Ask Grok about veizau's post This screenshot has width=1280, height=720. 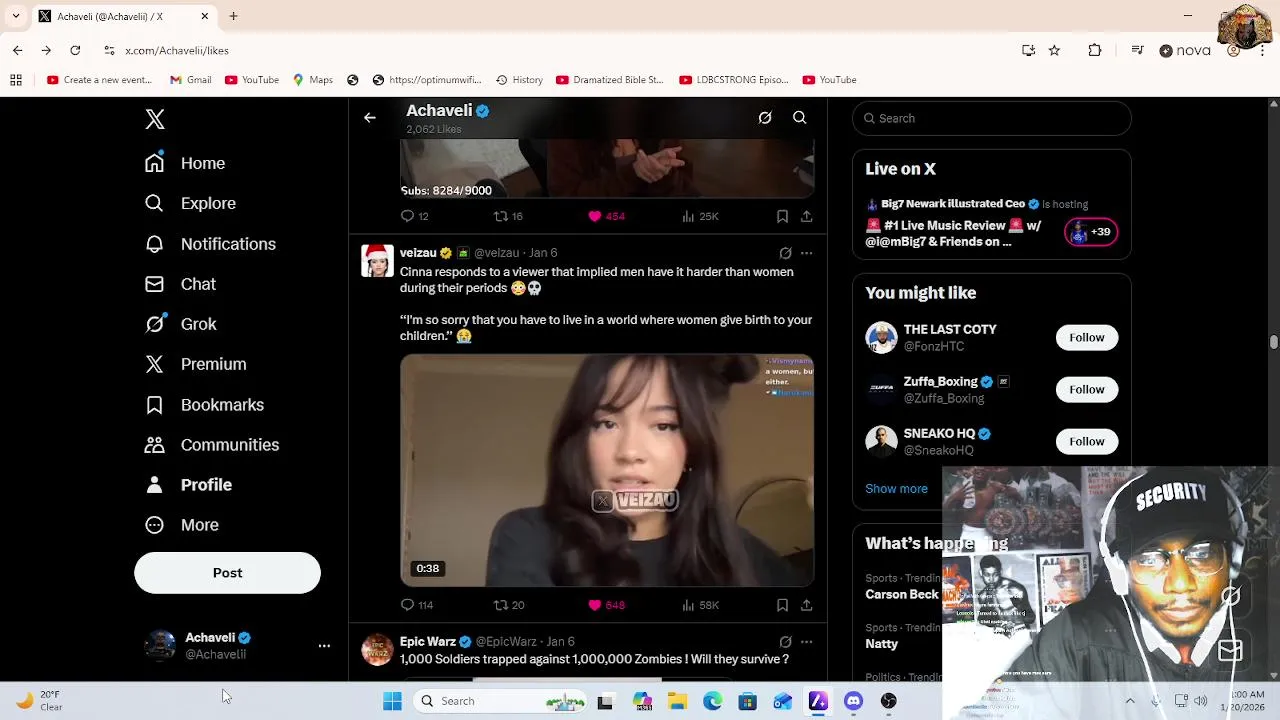point(785,253)
